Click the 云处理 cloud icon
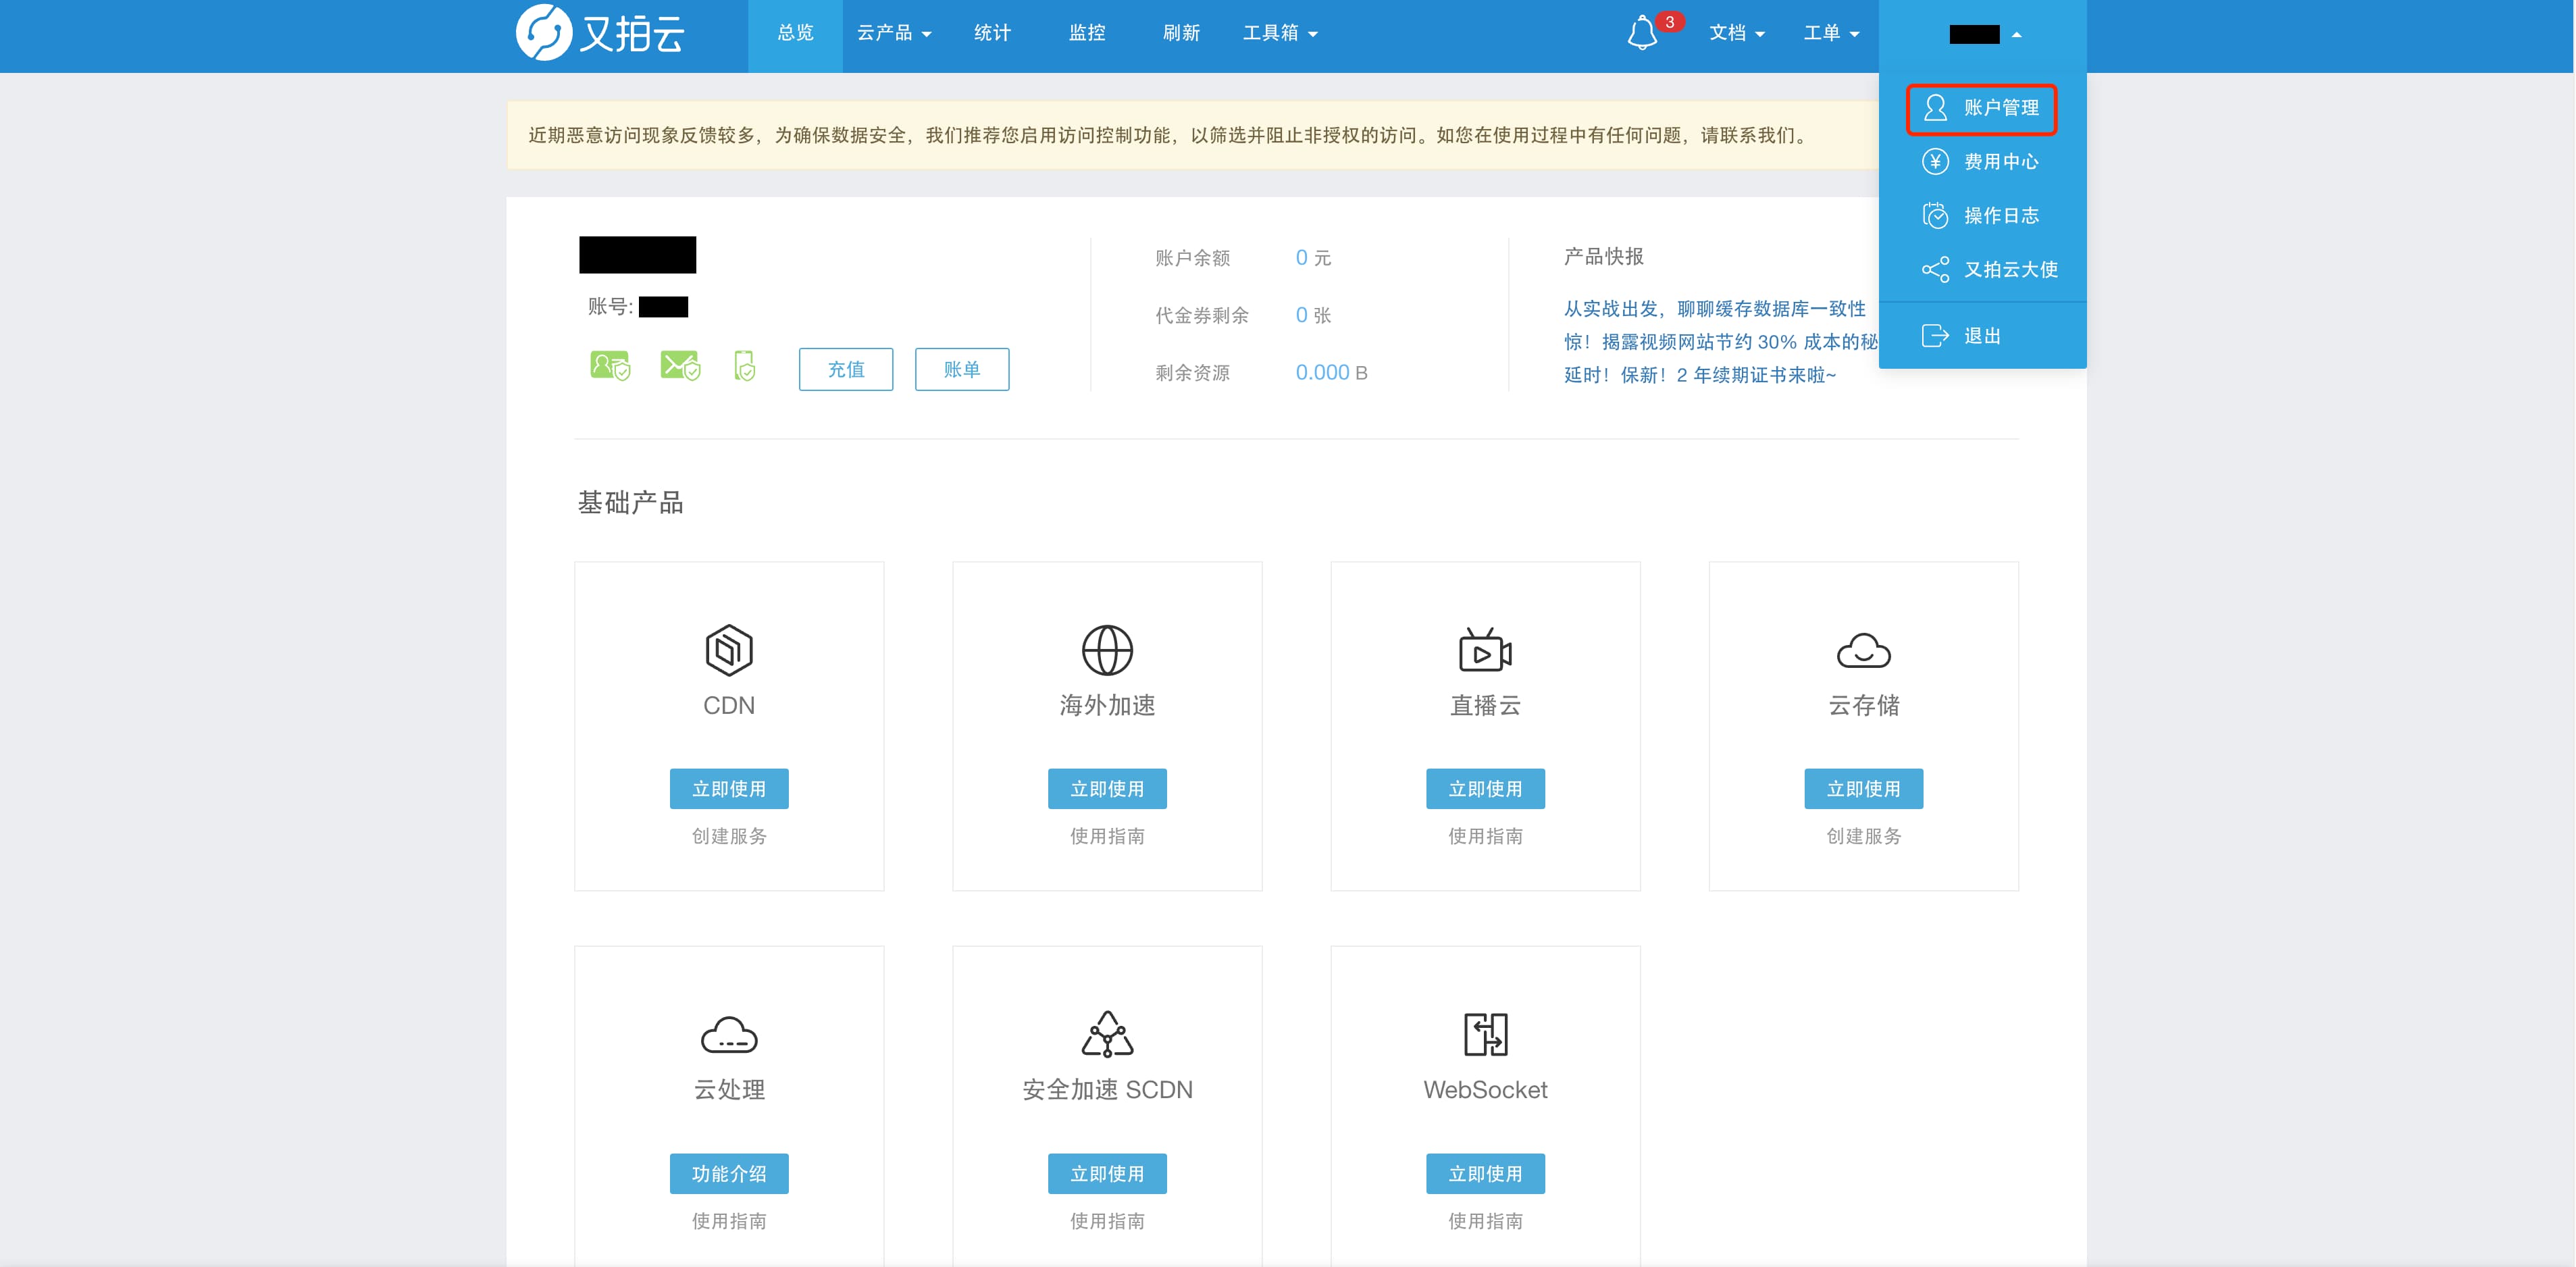Viewport: 2576px width, 1267px height. click(729, 1035)
